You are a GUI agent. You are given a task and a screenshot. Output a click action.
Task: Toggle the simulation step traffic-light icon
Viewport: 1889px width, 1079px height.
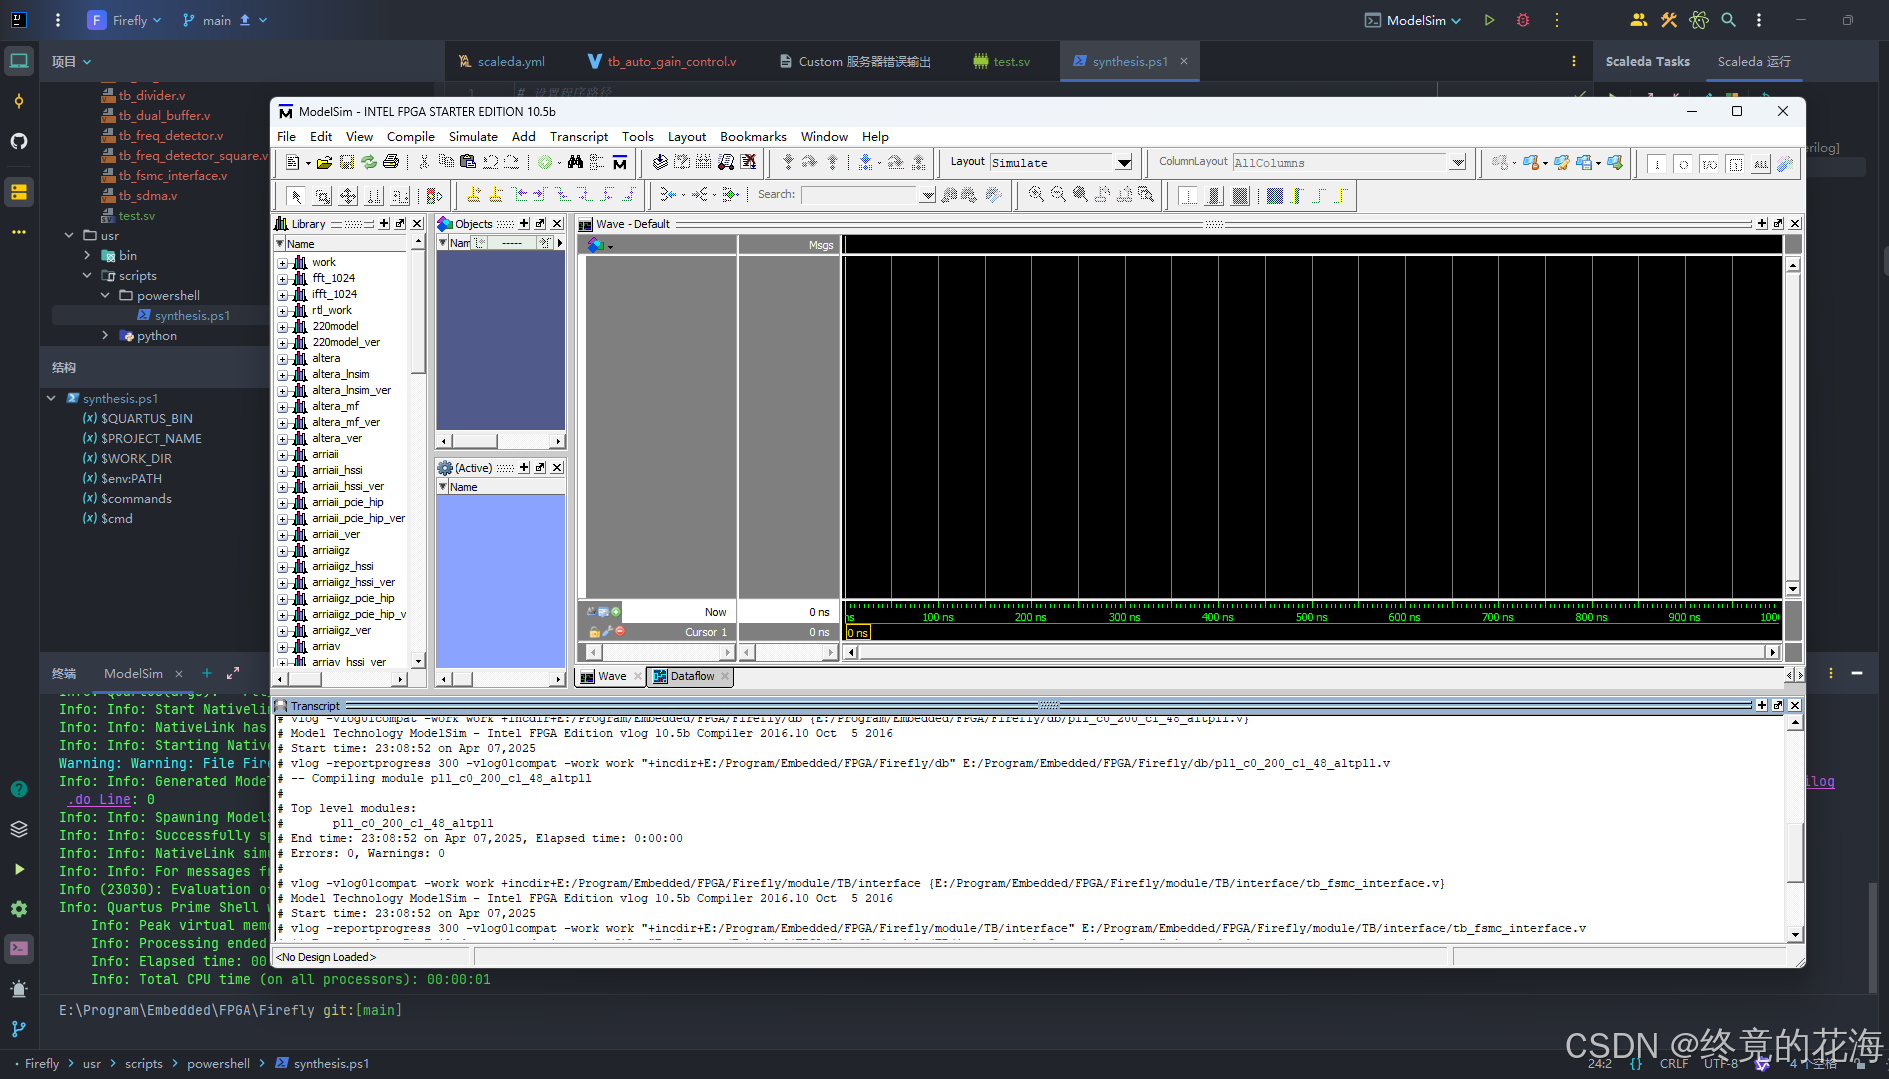pyautogui.click(x=434, y=195)
